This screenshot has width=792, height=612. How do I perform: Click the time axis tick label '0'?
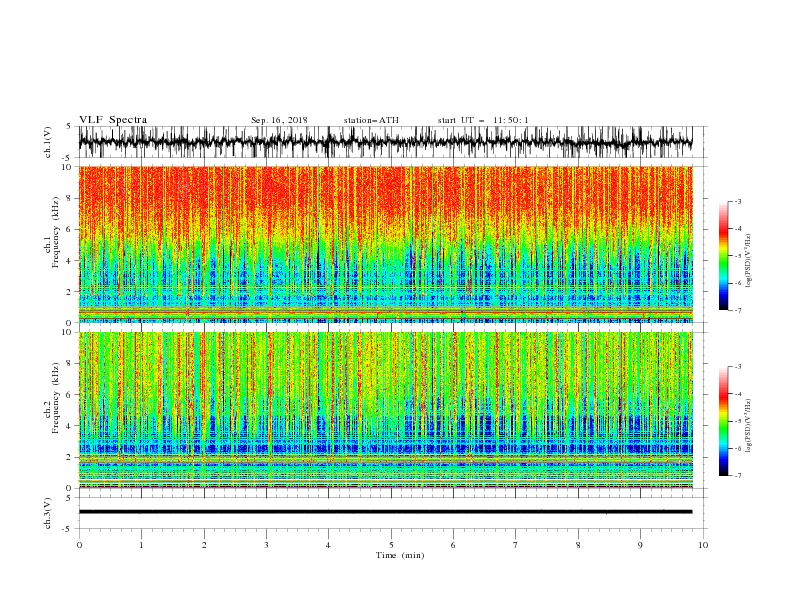tap(79, 545)
